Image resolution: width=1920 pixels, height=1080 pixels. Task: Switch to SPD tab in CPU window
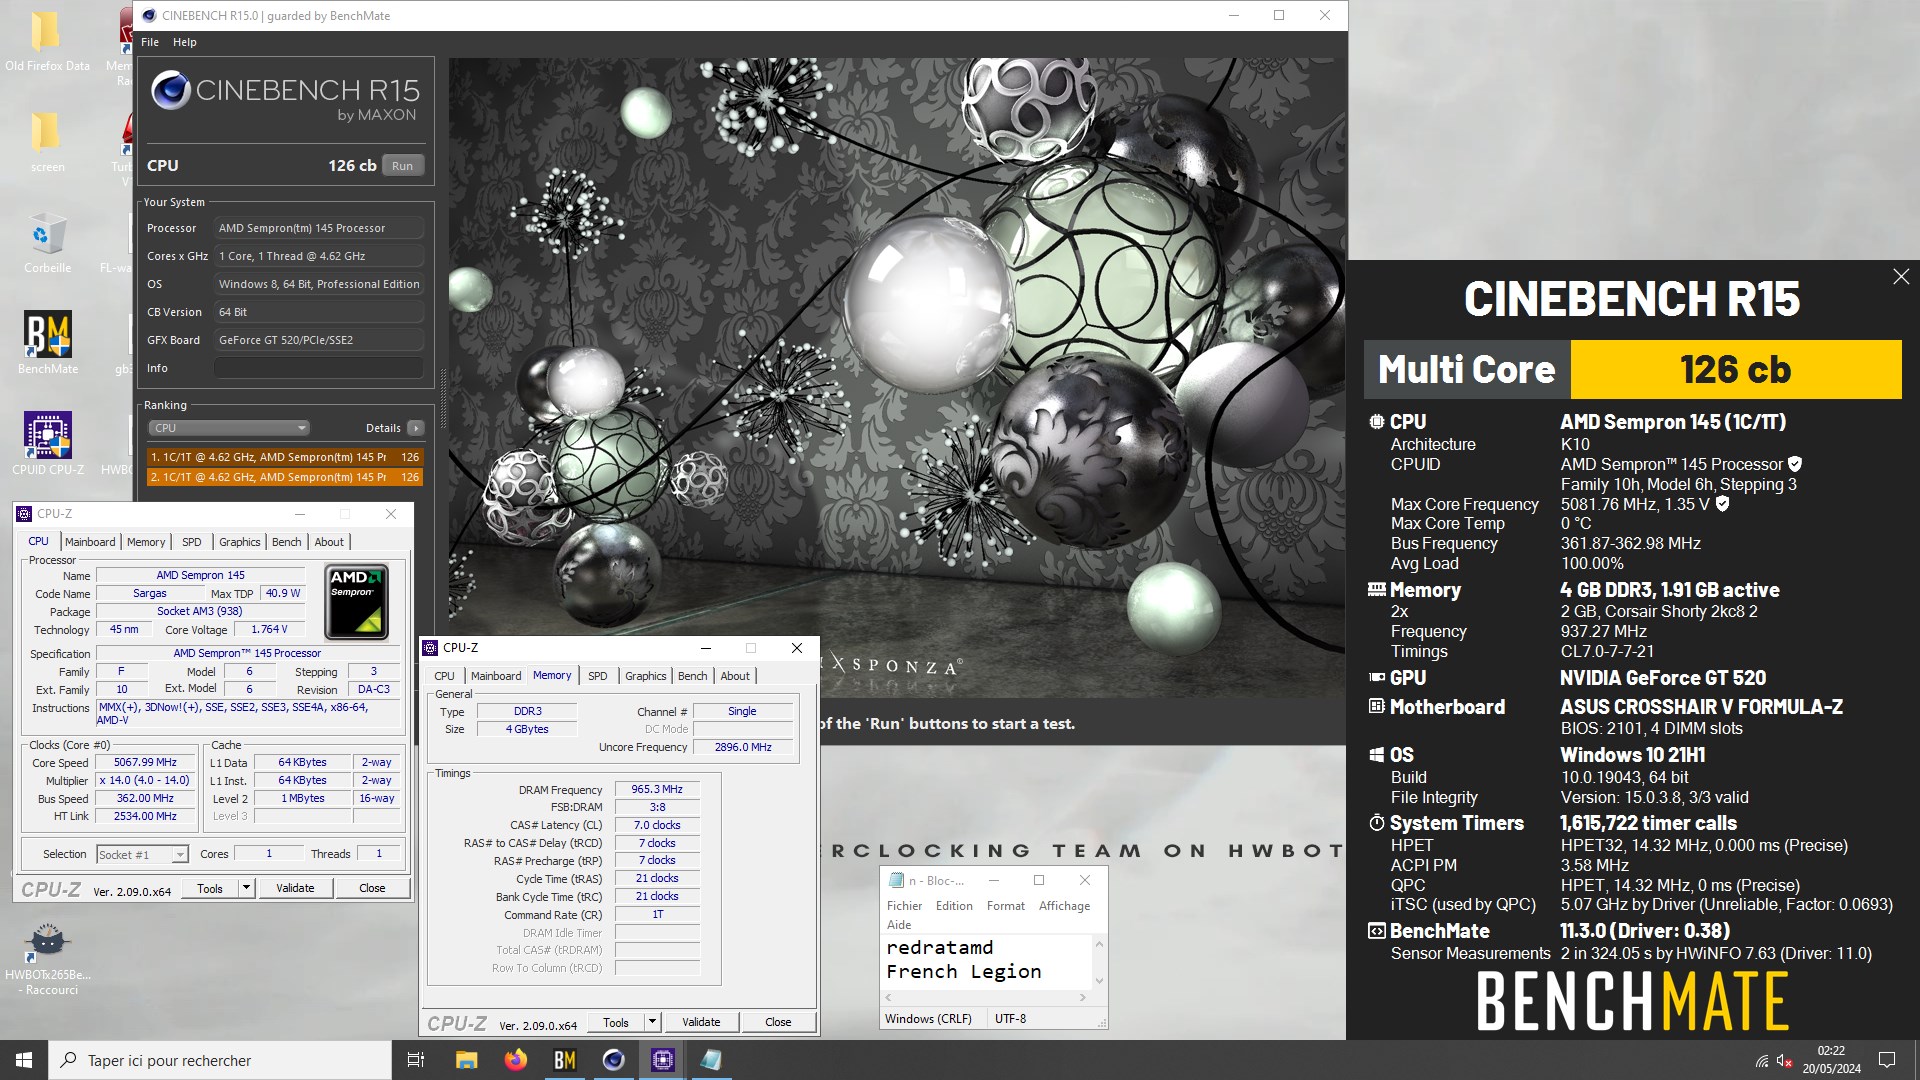[x=192, y=542]
